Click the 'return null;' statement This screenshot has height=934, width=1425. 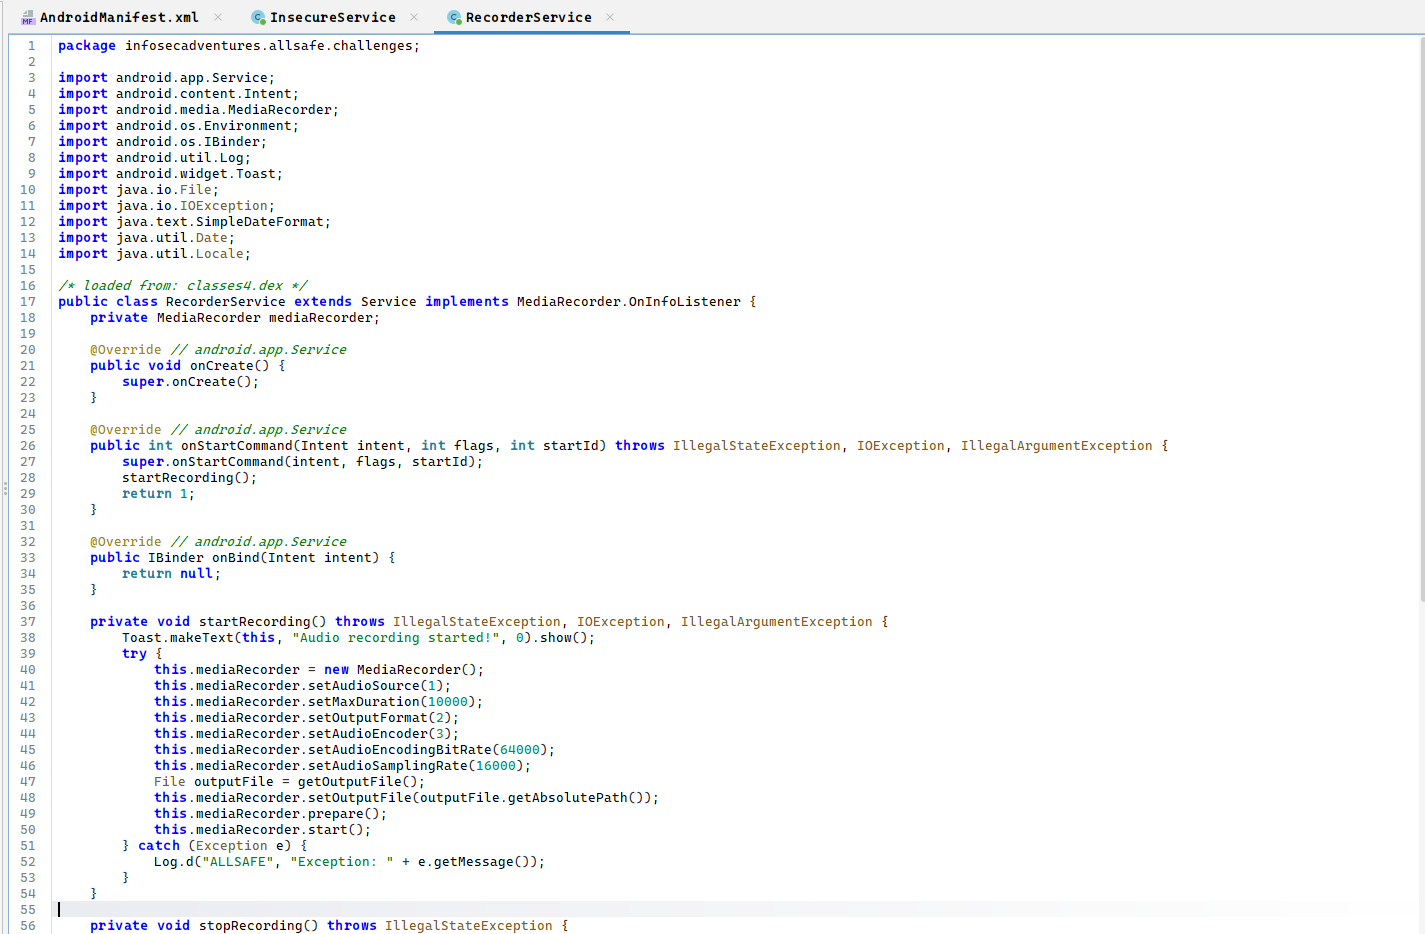[170, 574]
